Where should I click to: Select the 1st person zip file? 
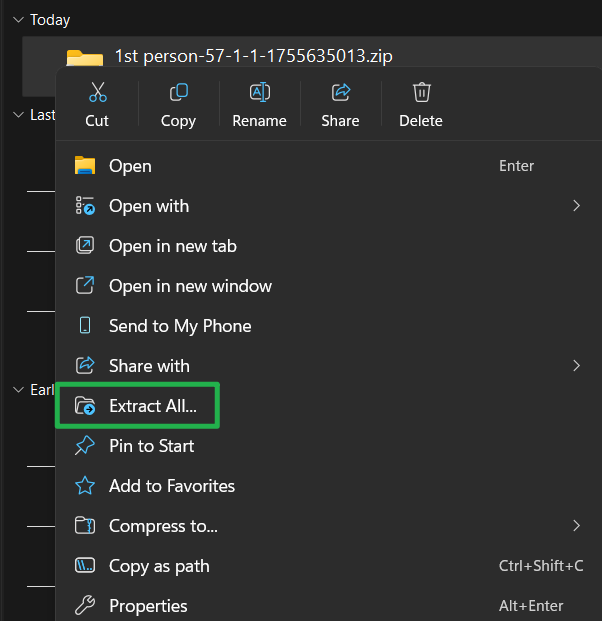(x=253, y=56)
